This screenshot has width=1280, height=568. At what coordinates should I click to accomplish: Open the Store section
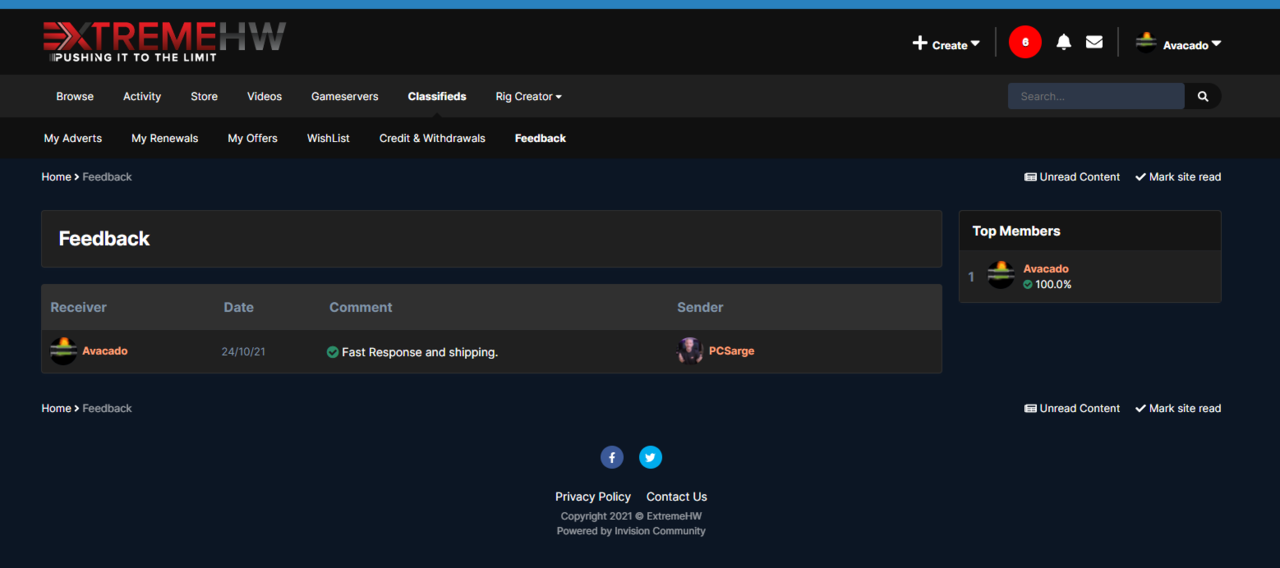[204, 96]
